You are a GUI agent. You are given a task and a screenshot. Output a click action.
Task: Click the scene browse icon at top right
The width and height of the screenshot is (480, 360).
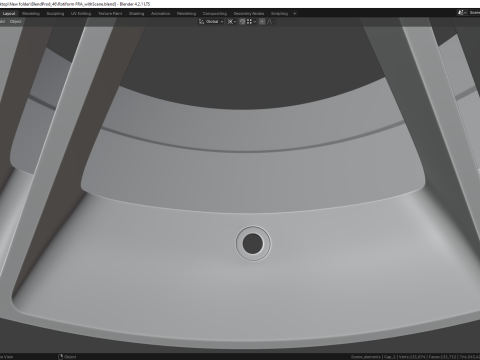461,13
